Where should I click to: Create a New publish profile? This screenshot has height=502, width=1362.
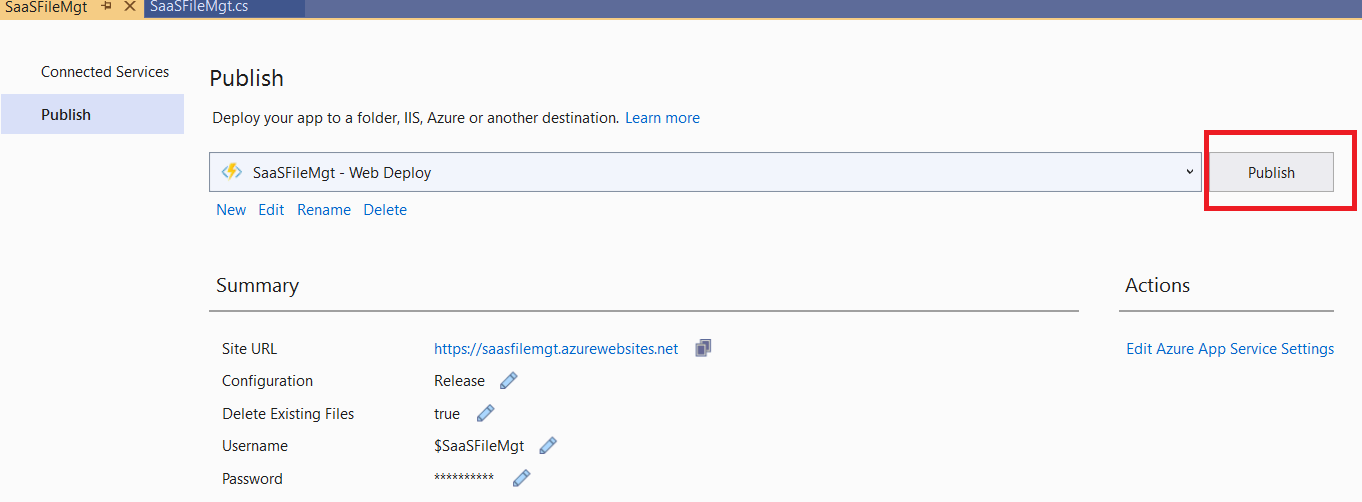[x=231, y=210]
